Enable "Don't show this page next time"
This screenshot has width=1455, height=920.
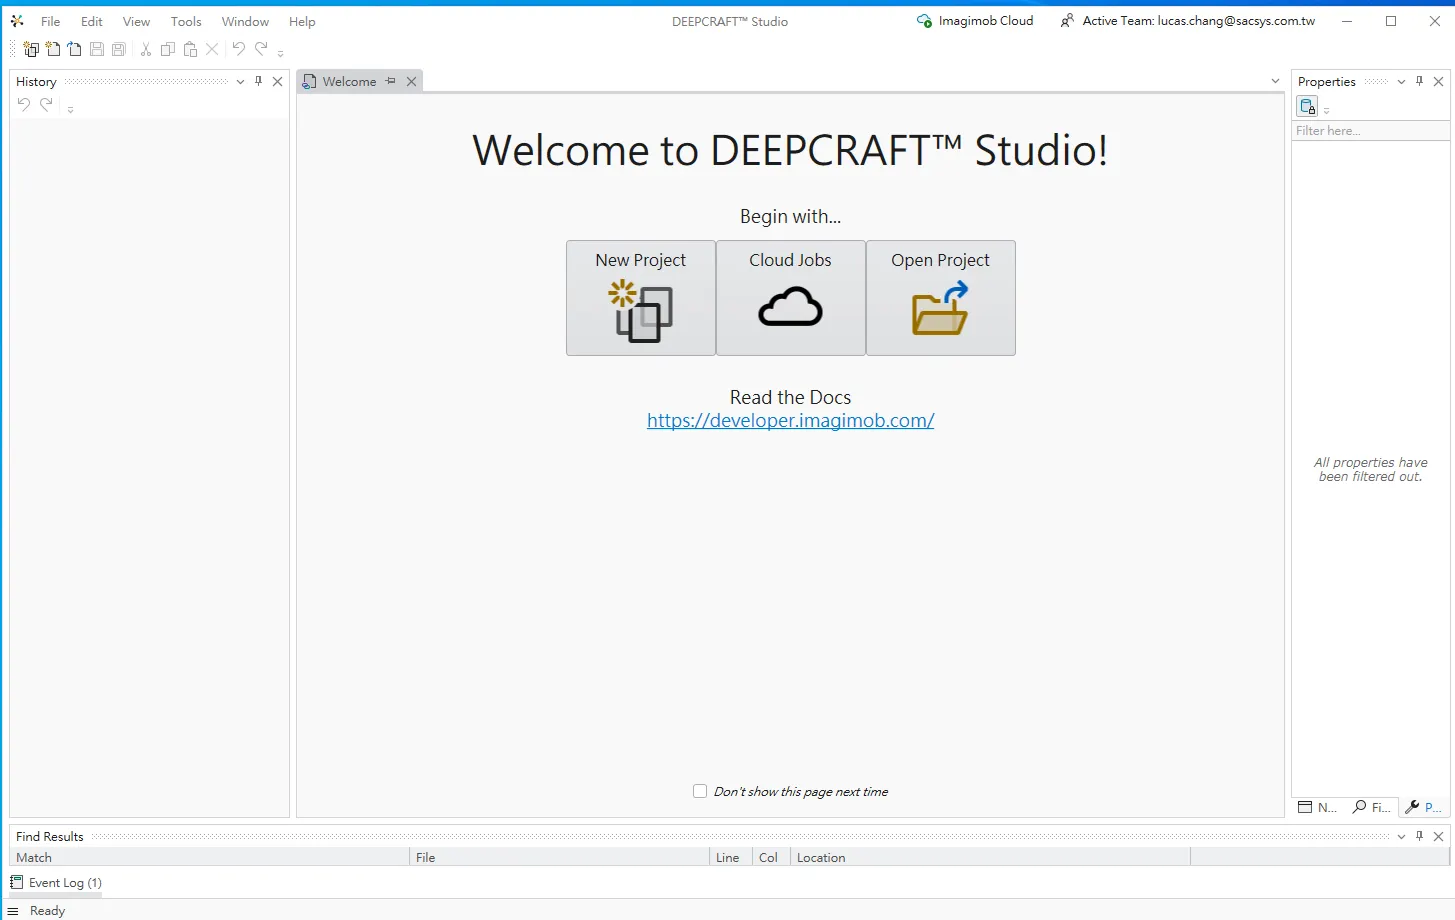click(x=700, y=791)
